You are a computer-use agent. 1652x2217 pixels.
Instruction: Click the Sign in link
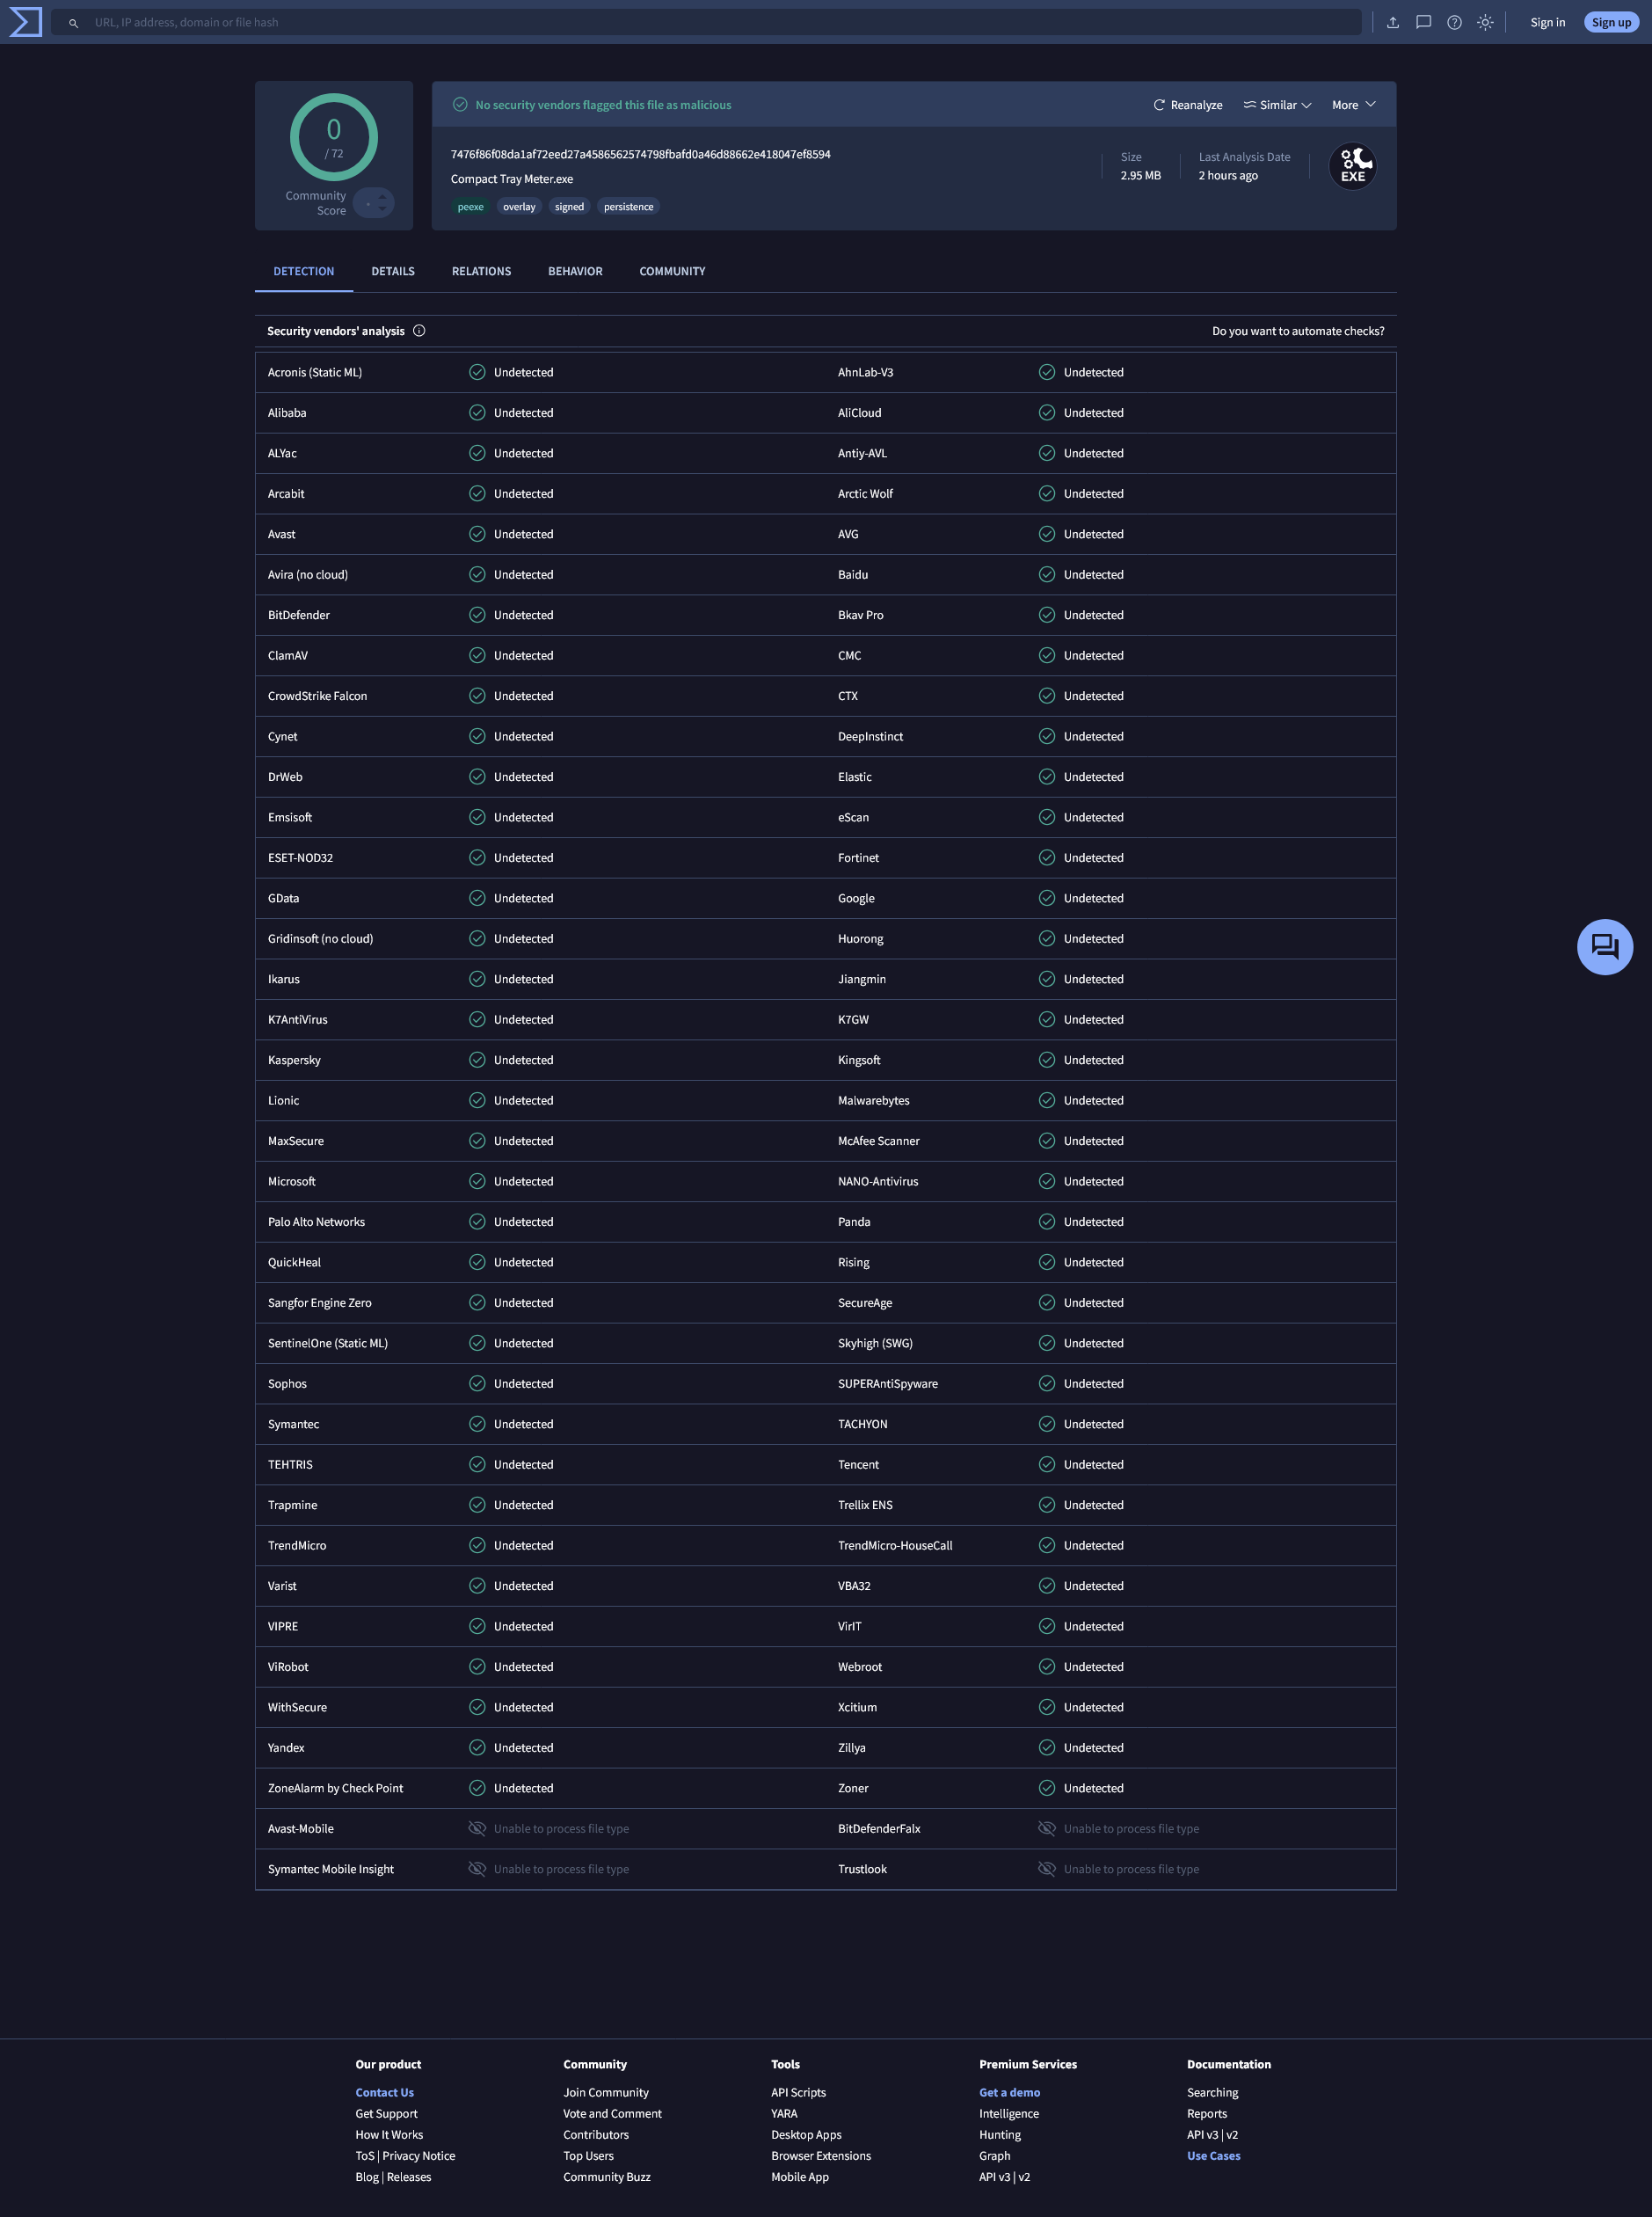1547,22
